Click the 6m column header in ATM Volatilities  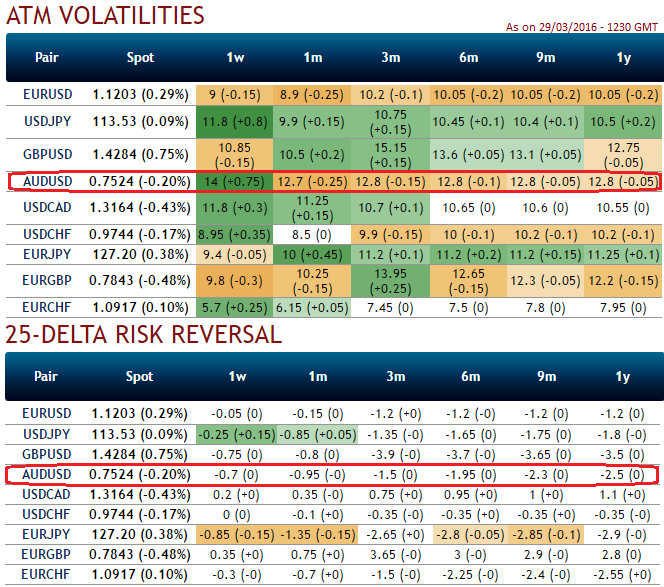point(468,57)
